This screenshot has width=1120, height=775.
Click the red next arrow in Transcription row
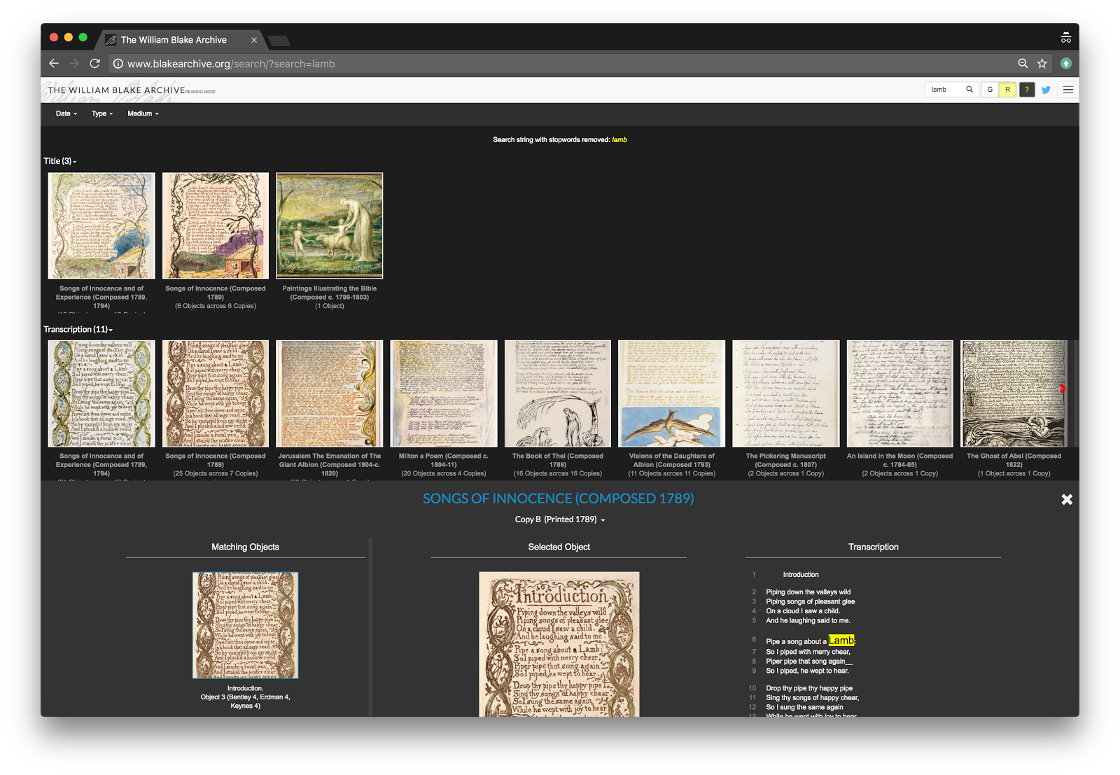point(1062,389)
